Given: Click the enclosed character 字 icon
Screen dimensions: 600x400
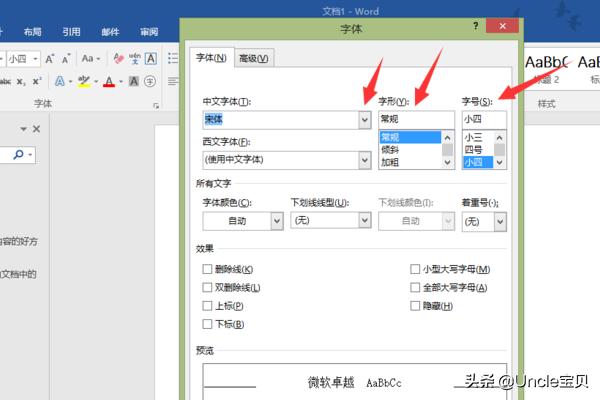Looking at the screenshot, I should point(150,81).
